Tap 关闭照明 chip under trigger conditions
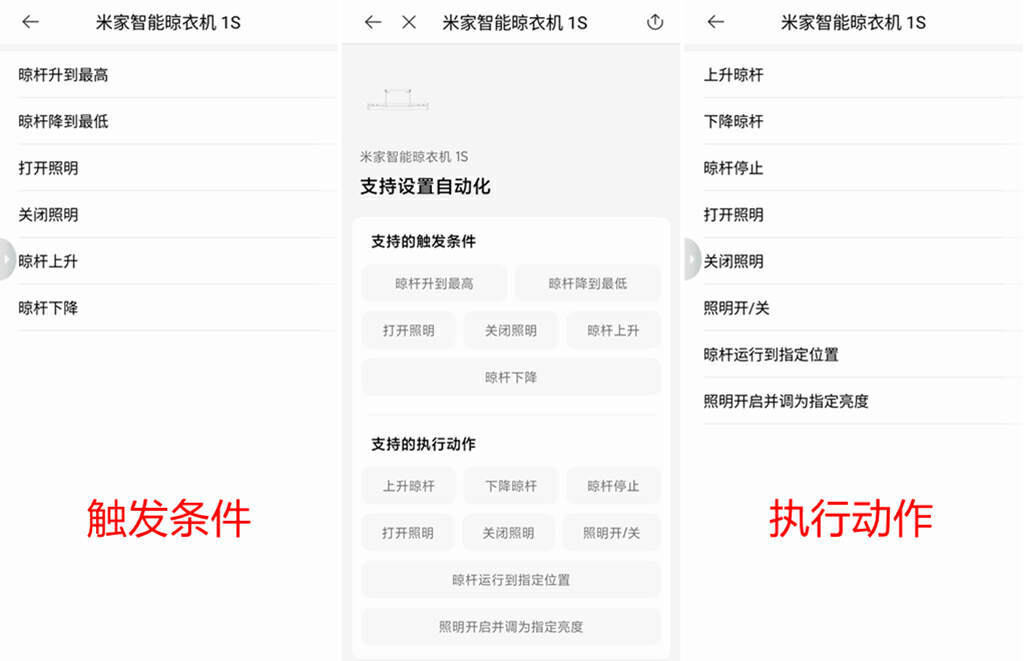Screen dimensions: 1024x661 pos(511,330)
